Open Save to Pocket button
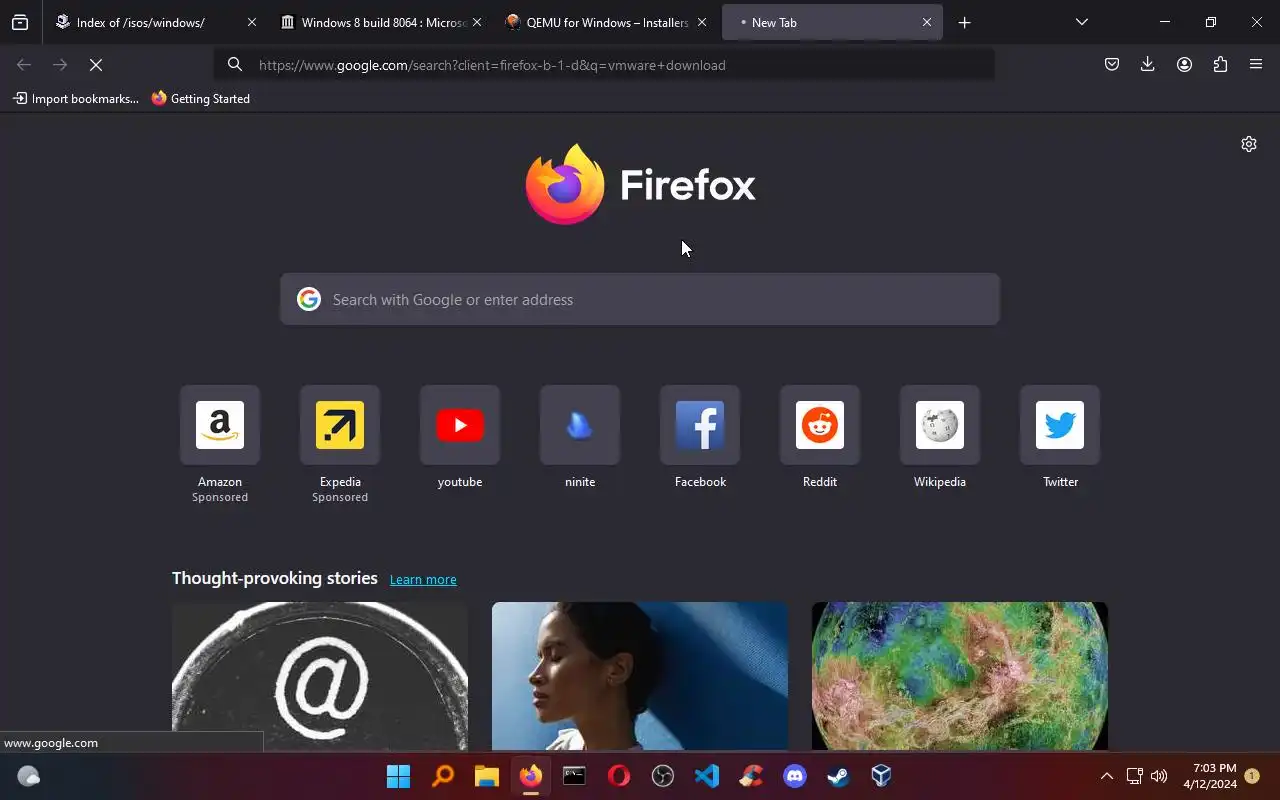This screenshot has width=1280, height=800. pos(1112,65)
